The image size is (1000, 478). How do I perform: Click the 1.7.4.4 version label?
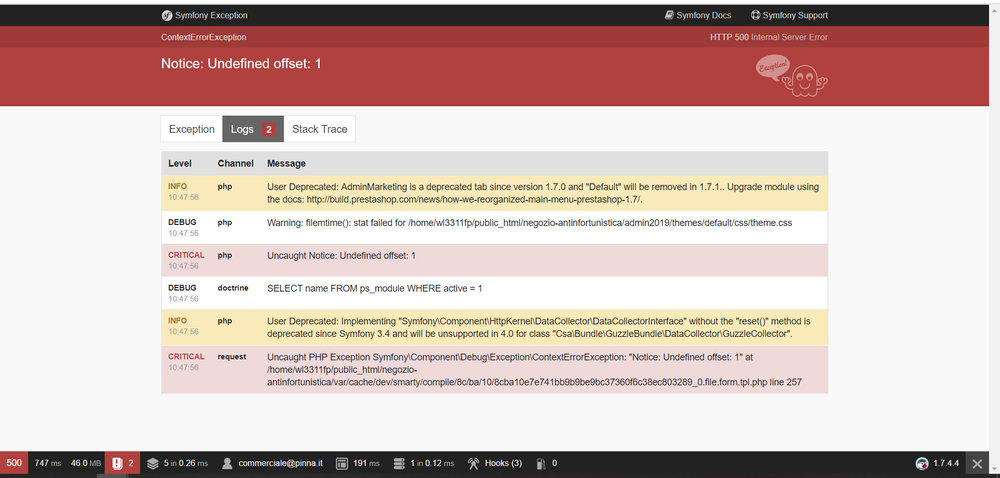pyautogui.click(x=946, y=463)
